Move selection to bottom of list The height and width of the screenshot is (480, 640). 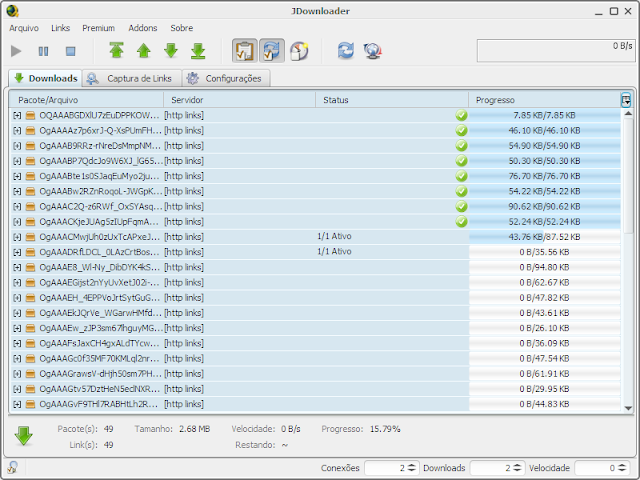pos(198,51)
